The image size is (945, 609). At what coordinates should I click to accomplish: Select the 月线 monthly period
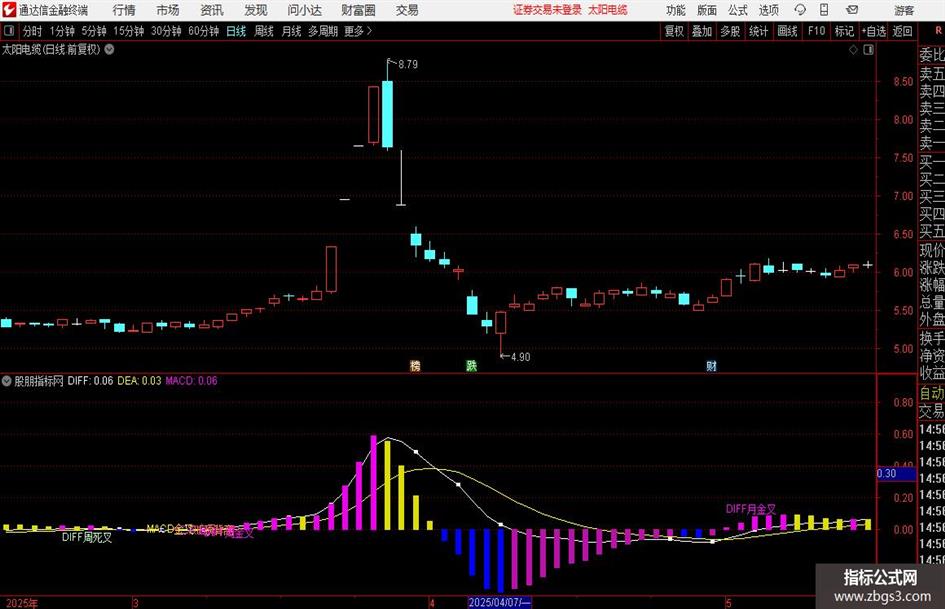(291, 31)
